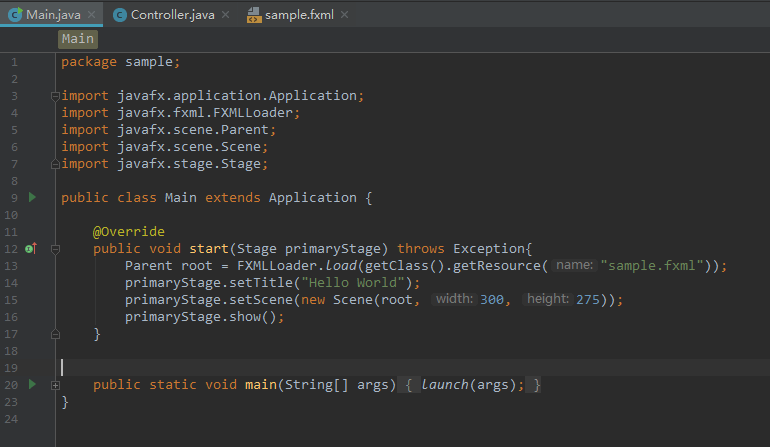
Task: Click the override gutter icon on line 12
Action: pyautogui.click(x=31, y=249)
